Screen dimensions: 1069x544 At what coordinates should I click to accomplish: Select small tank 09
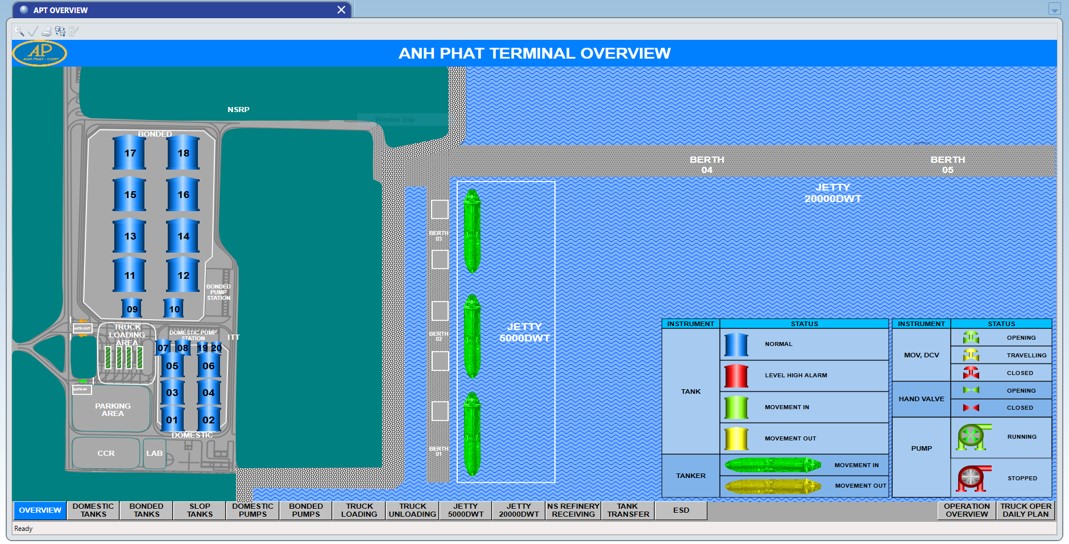point(132,308)
